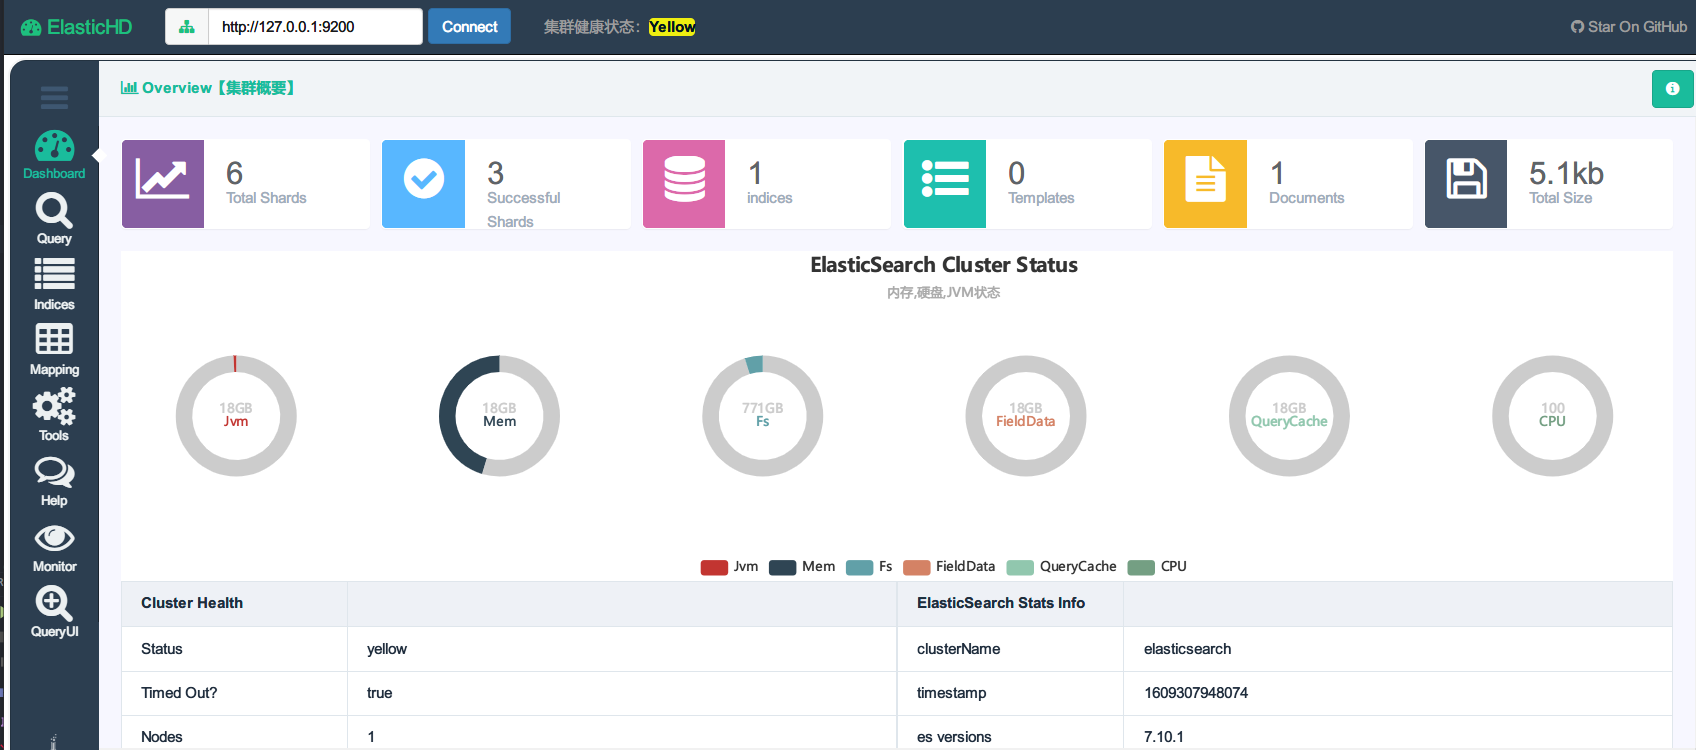Click the Total Shards line chart icon
Screen dimensions: 1696x750
click(163, 184)
